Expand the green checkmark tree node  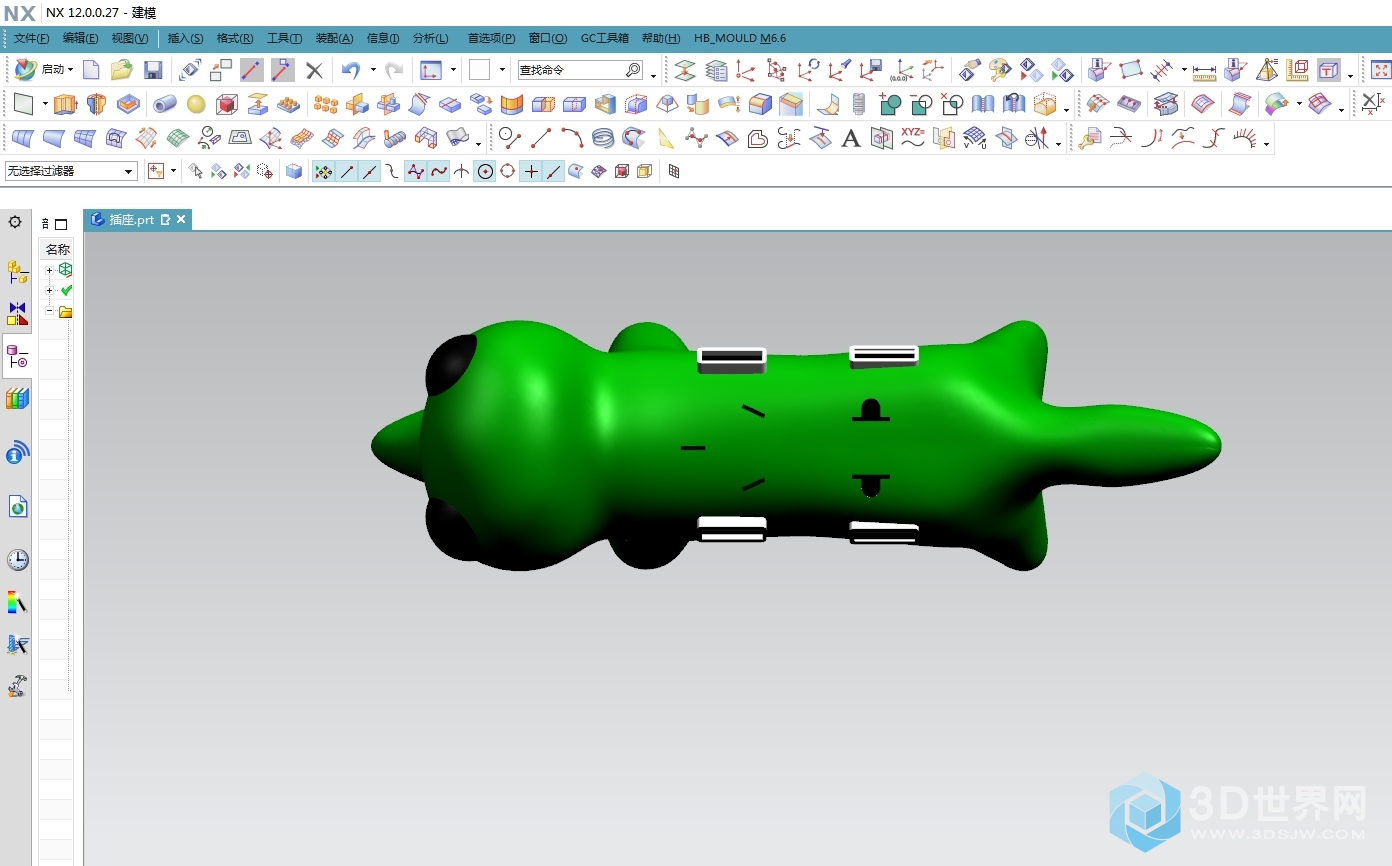tap(49, 290)
